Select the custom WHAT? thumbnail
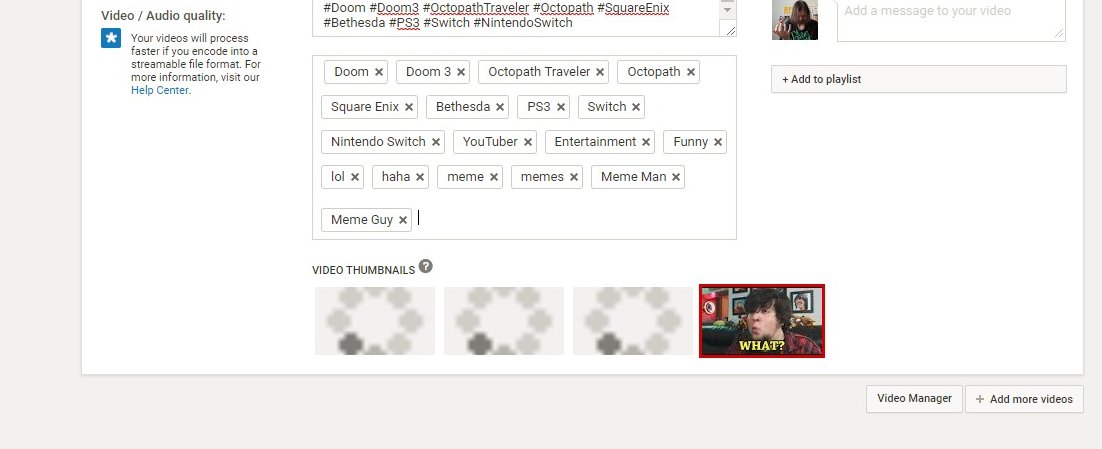 (x=762, y=321)
